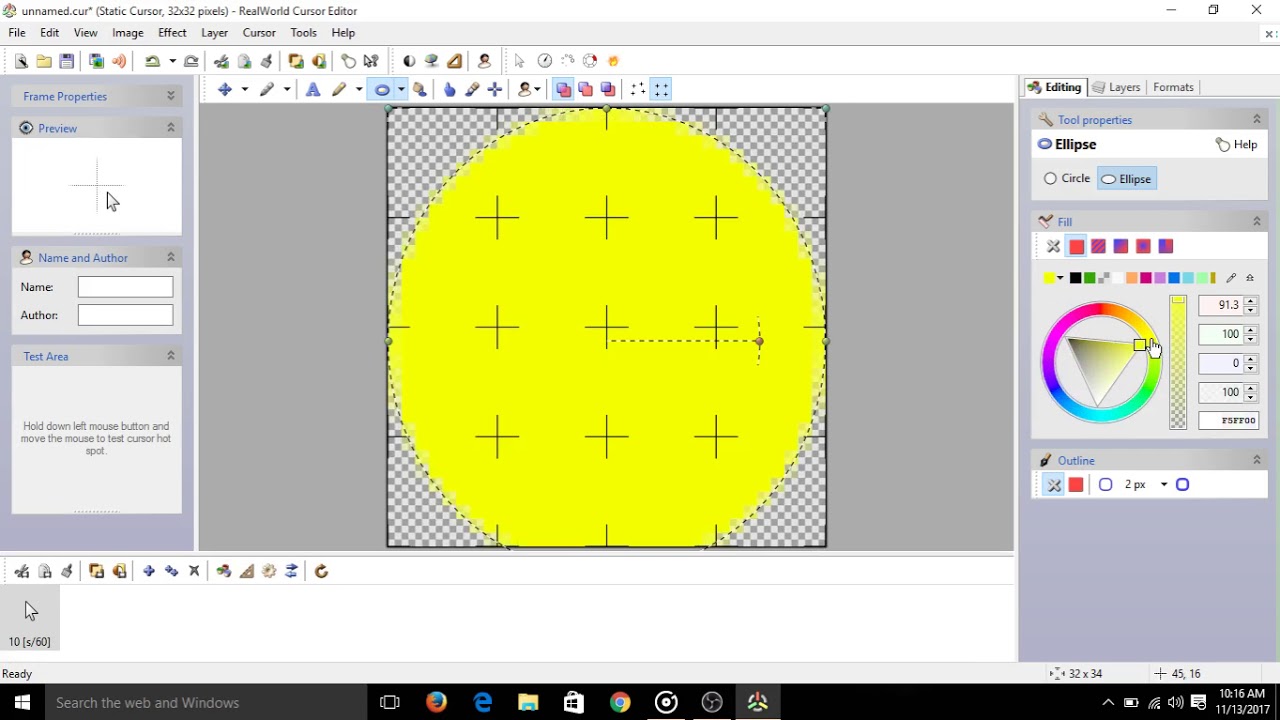The width and height of the screenshot is (1280, 720).
Task: Switch to the Formats tab
Action: [x=1173, y=87]
